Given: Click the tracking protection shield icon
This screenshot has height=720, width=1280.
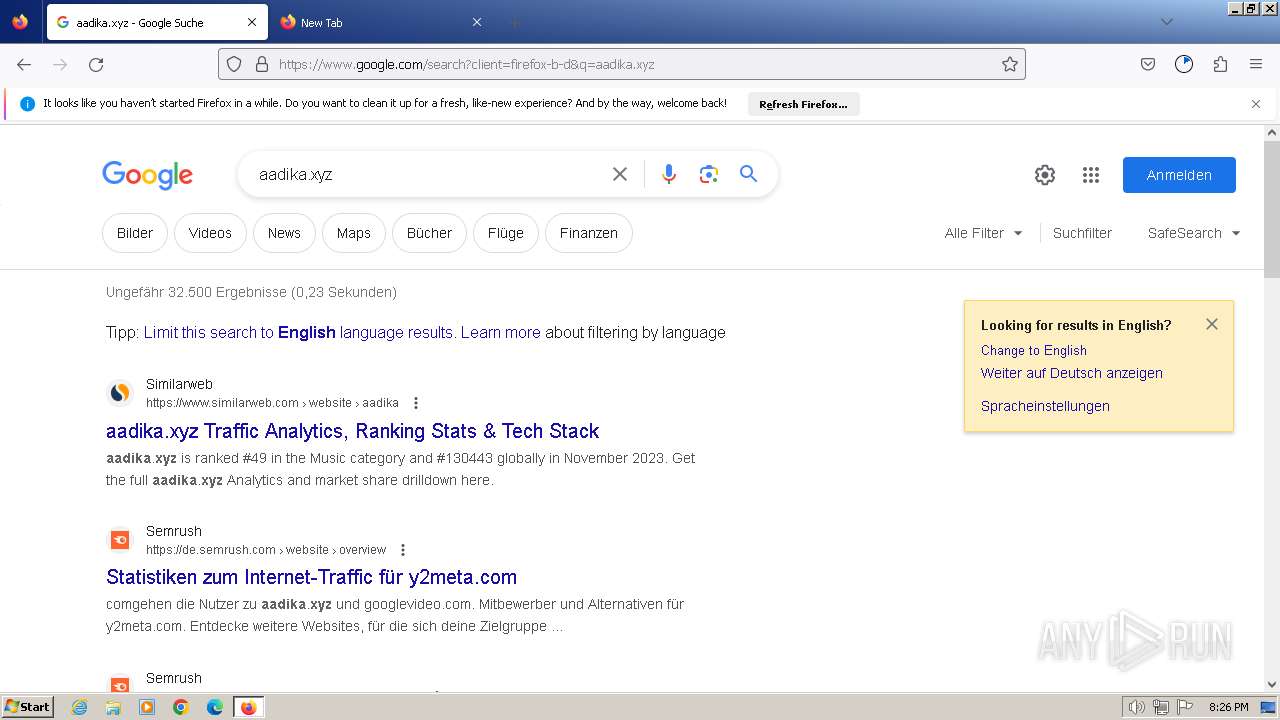Looking at the screenshot, I should click(x=234, y=64).
